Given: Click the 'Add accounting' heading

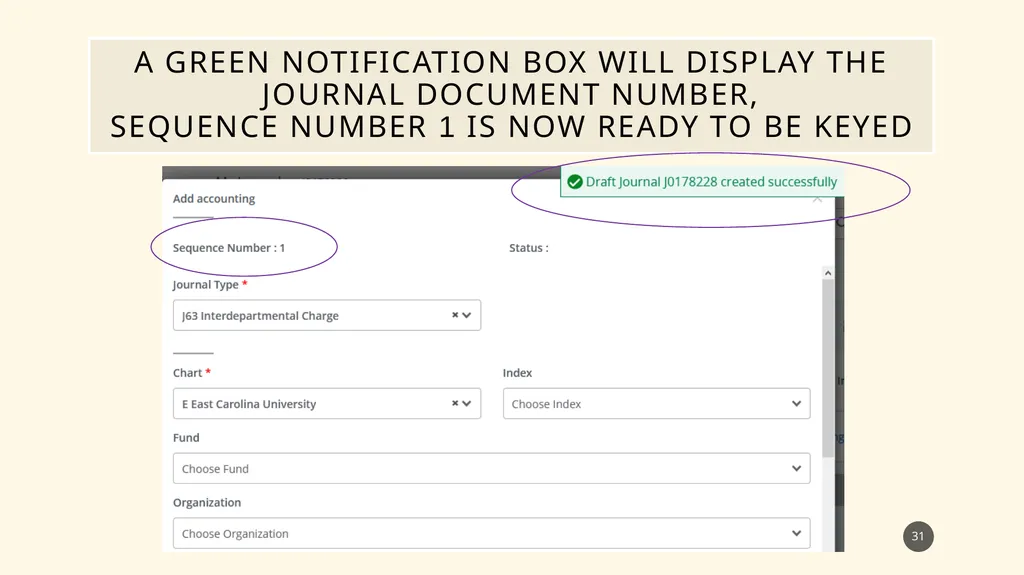Looking at the screenshot, I should (214, 199).
